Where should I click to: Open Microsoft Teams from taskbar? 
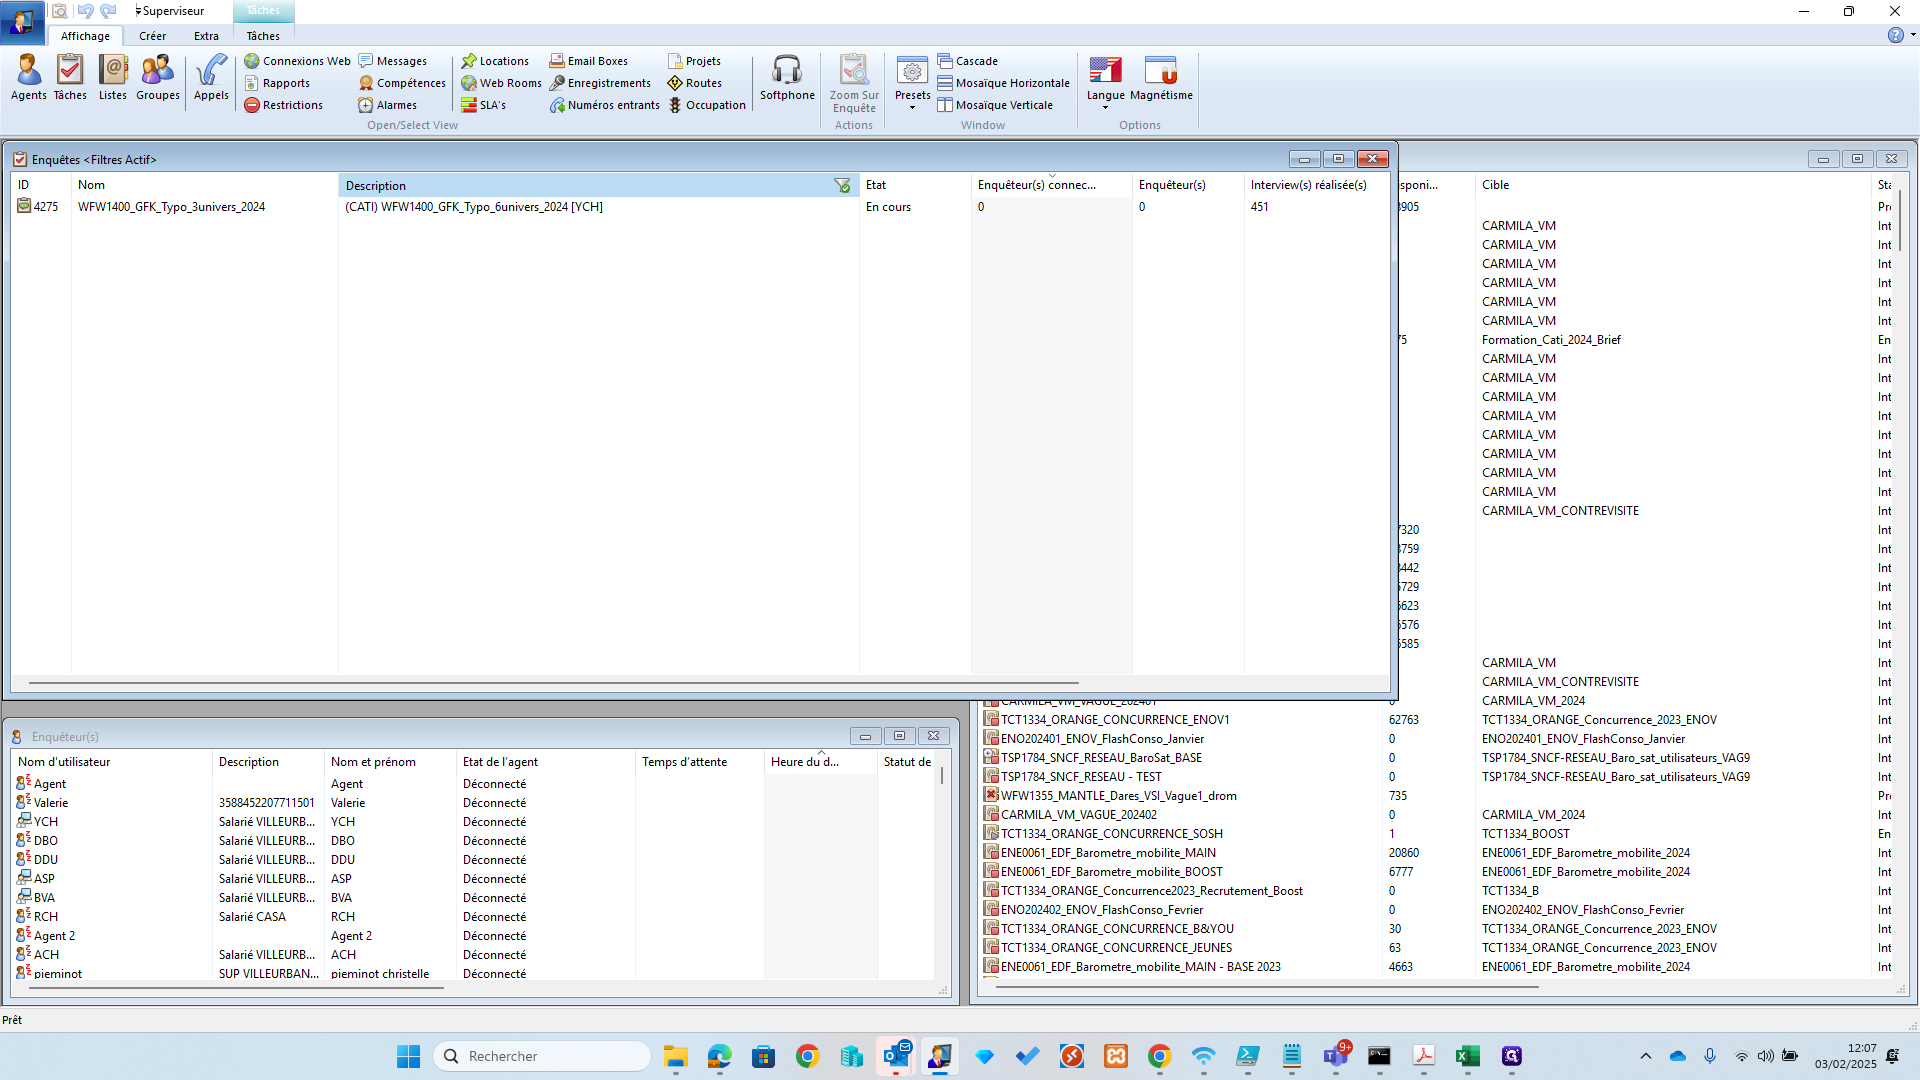point(1336,1056)
